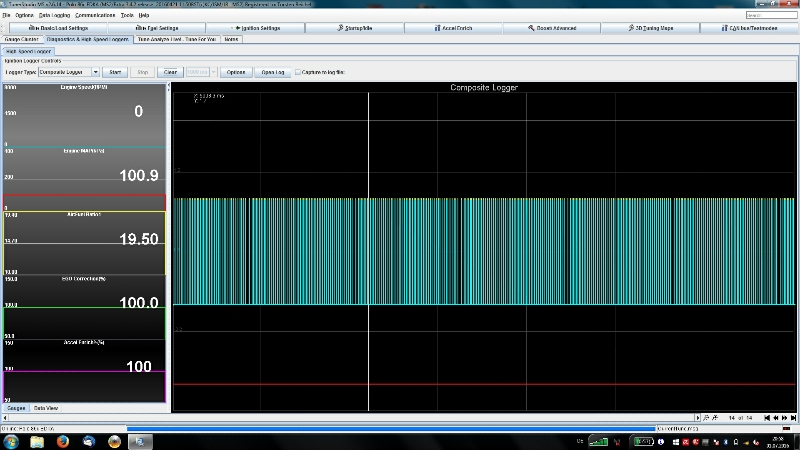Expand the Logger Type dropdown arrow
The width and height of the screenshot is (800, 450).
95,72
